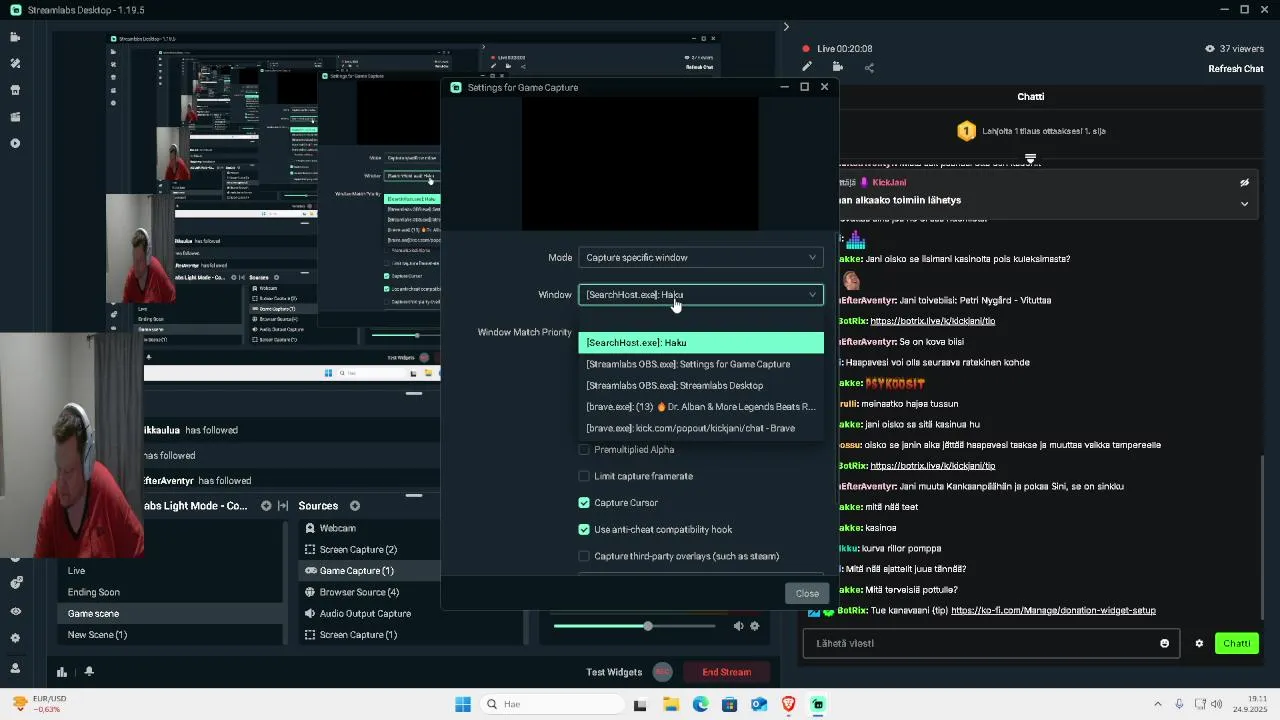The width and height of the screenshot is (1280, 720).
Task: Select brave.exe kick.com chat window option
Action: click(701, 428)
